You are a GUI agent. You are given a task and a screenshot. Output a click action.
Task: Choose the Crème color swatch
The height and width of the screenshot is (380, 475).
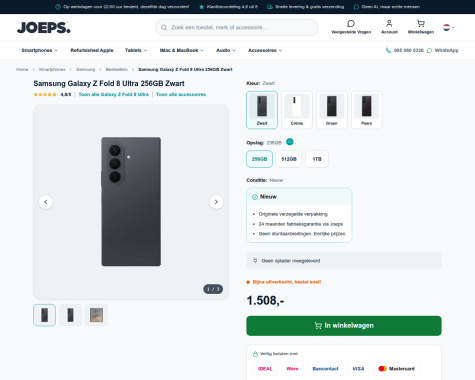[297, 110]
